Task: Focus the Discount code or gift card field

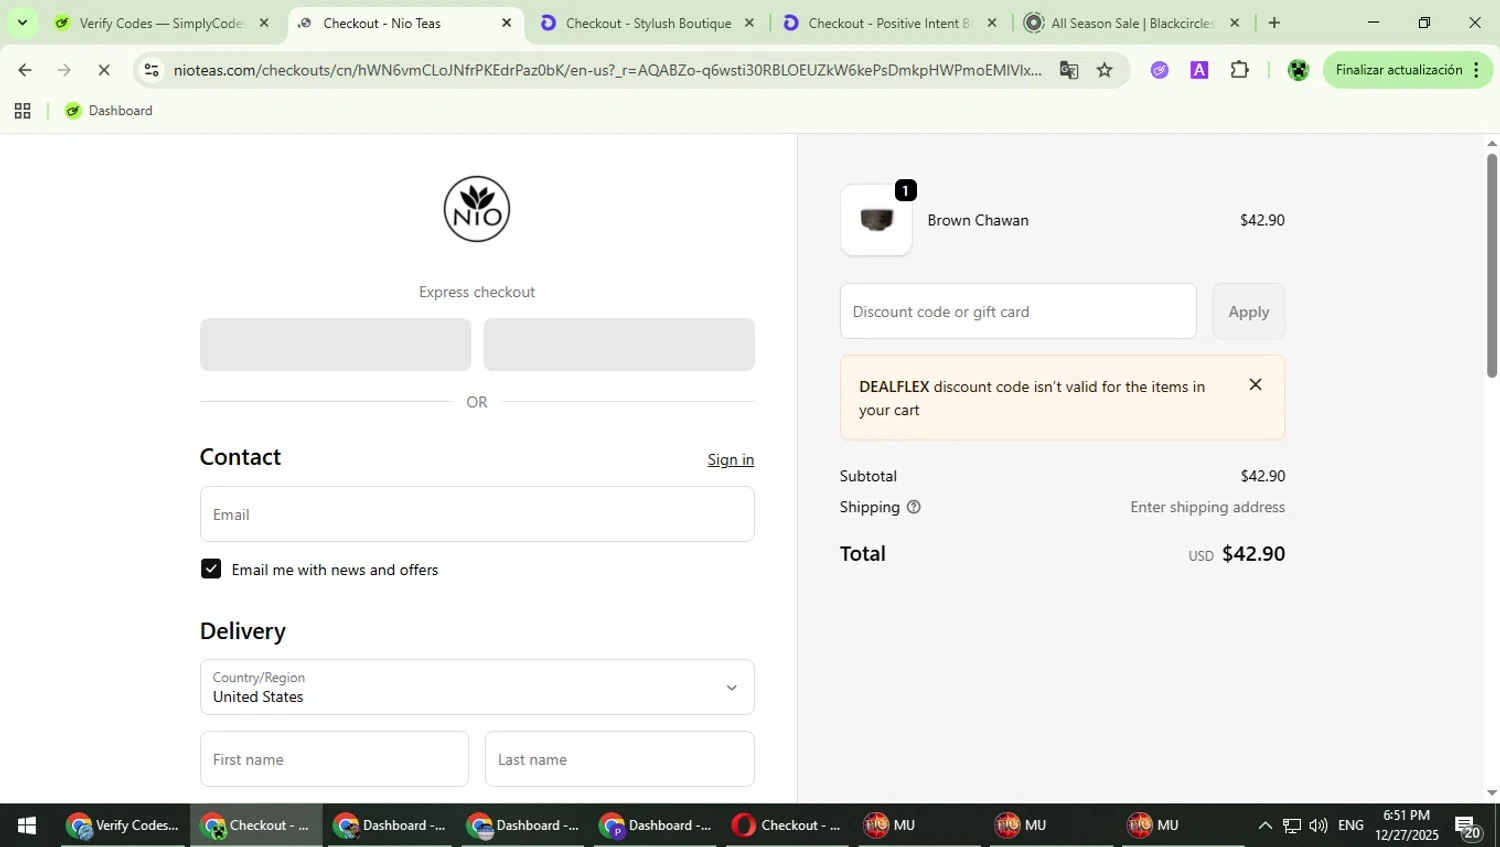Action: (1018, 311)
